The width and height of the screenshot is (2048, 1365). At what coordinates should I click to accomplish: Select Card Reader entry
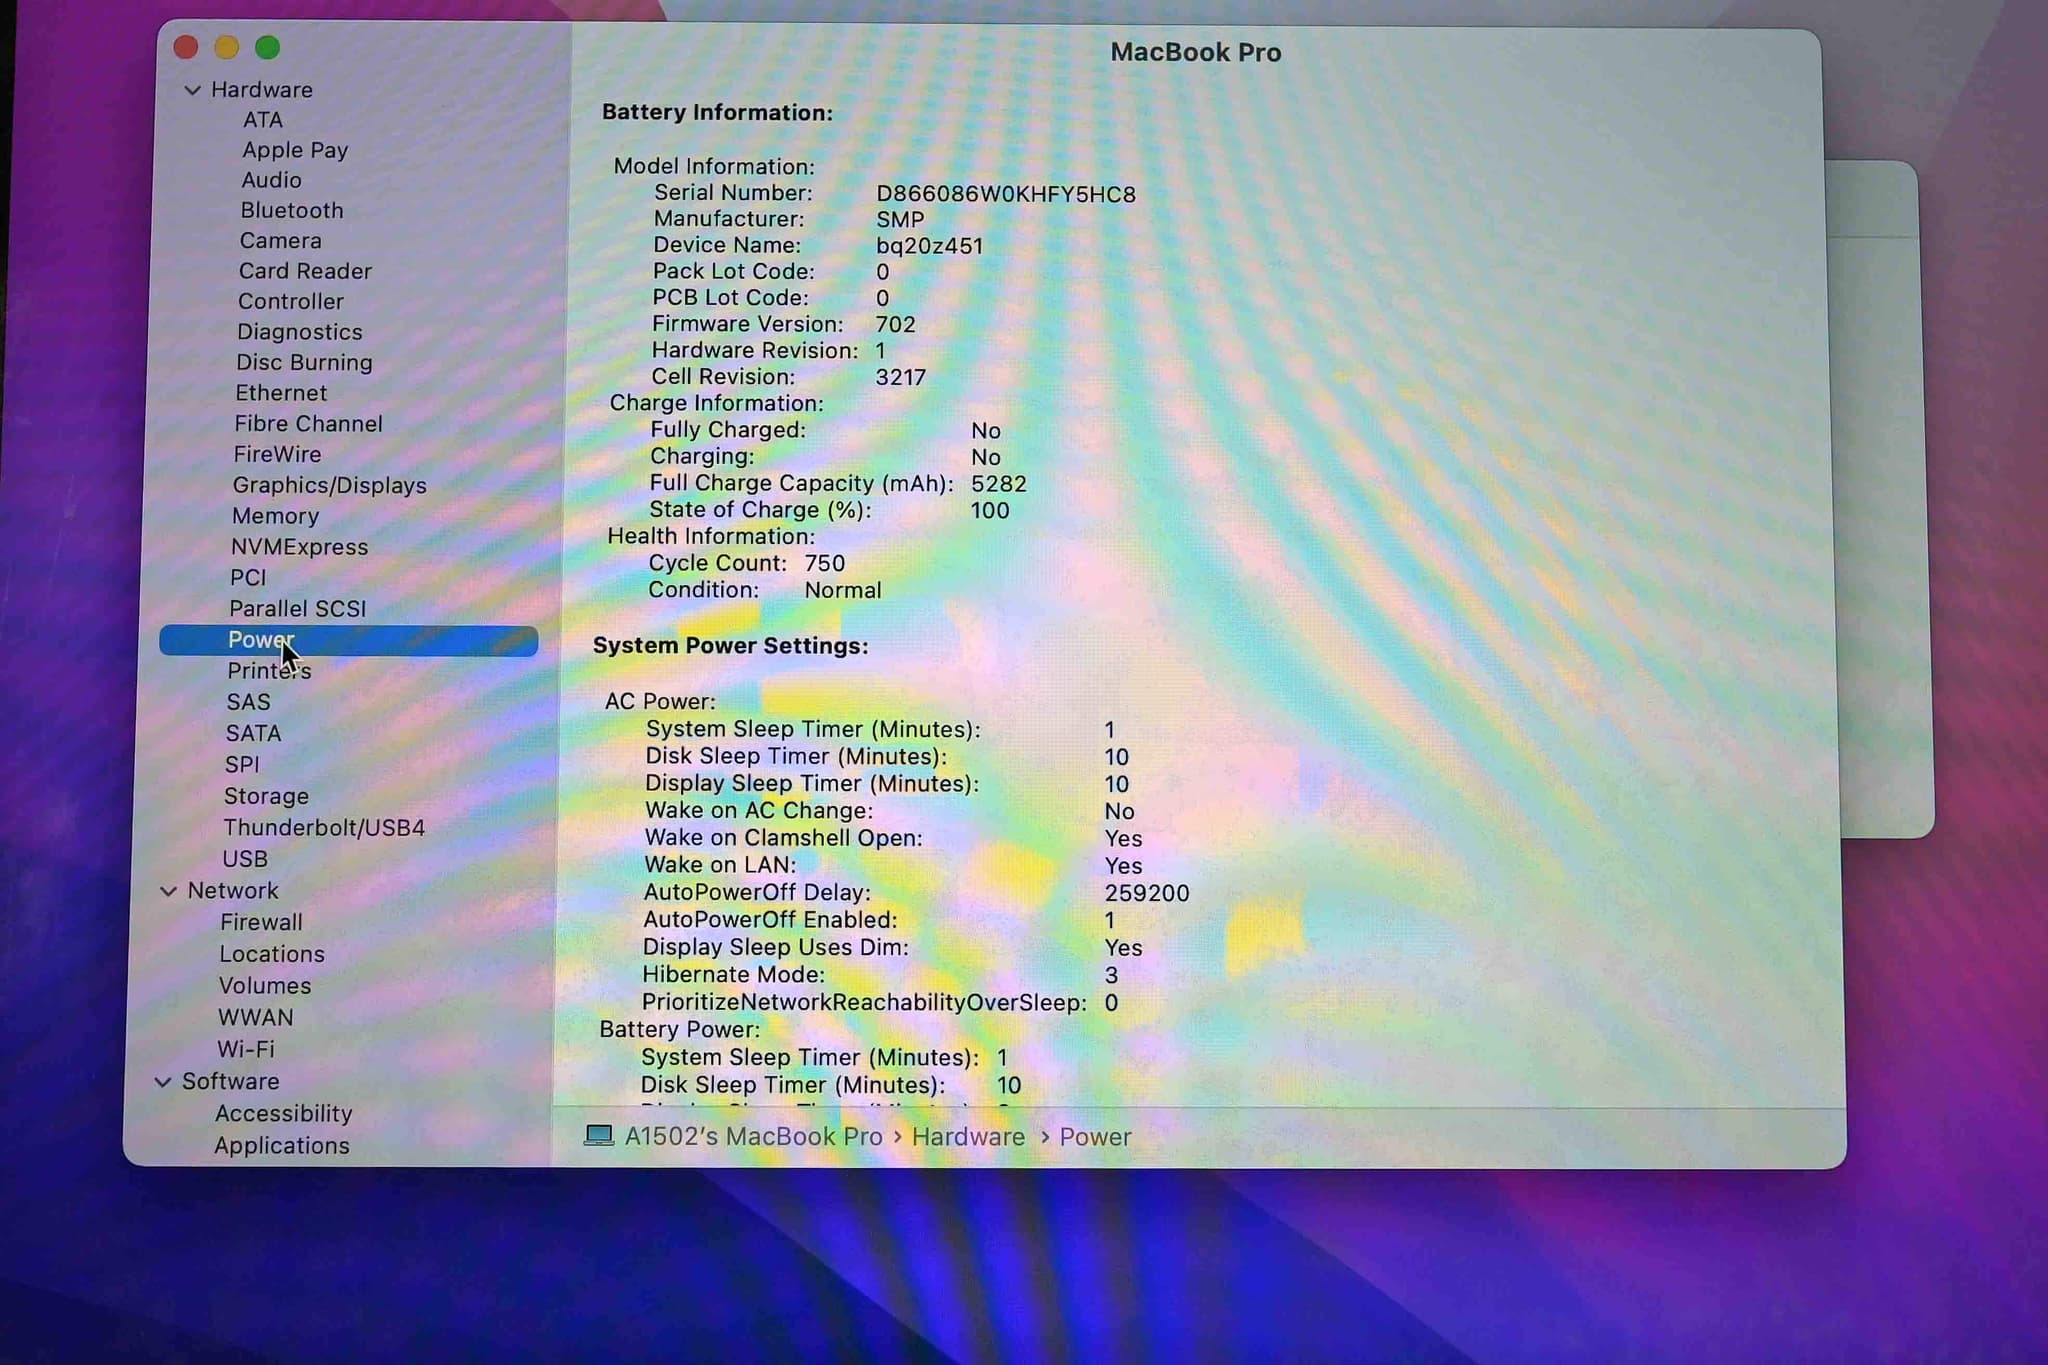(x=305, y=271)
